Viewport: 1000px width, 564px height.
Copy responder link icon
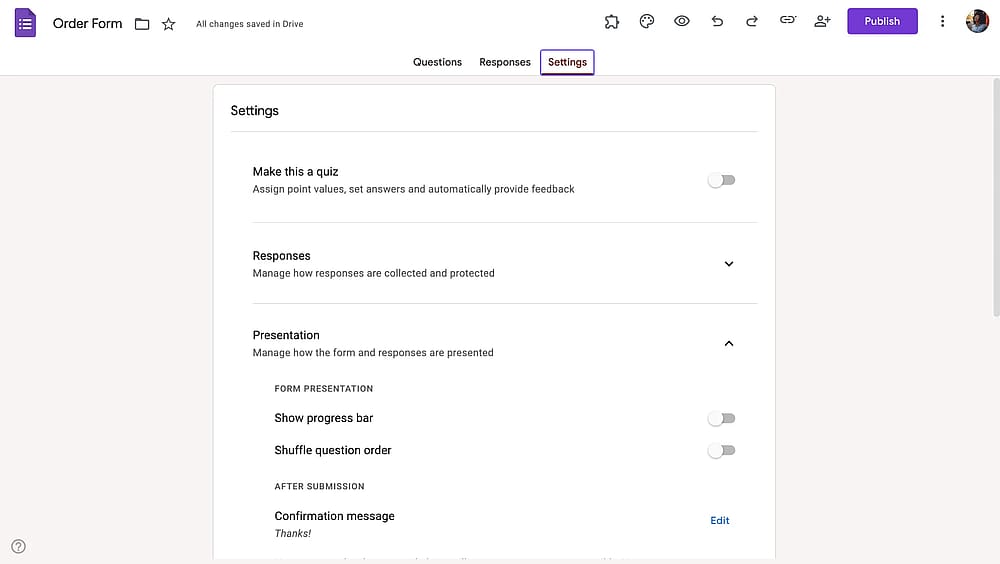pyautogui.click(x=788, y=20)
